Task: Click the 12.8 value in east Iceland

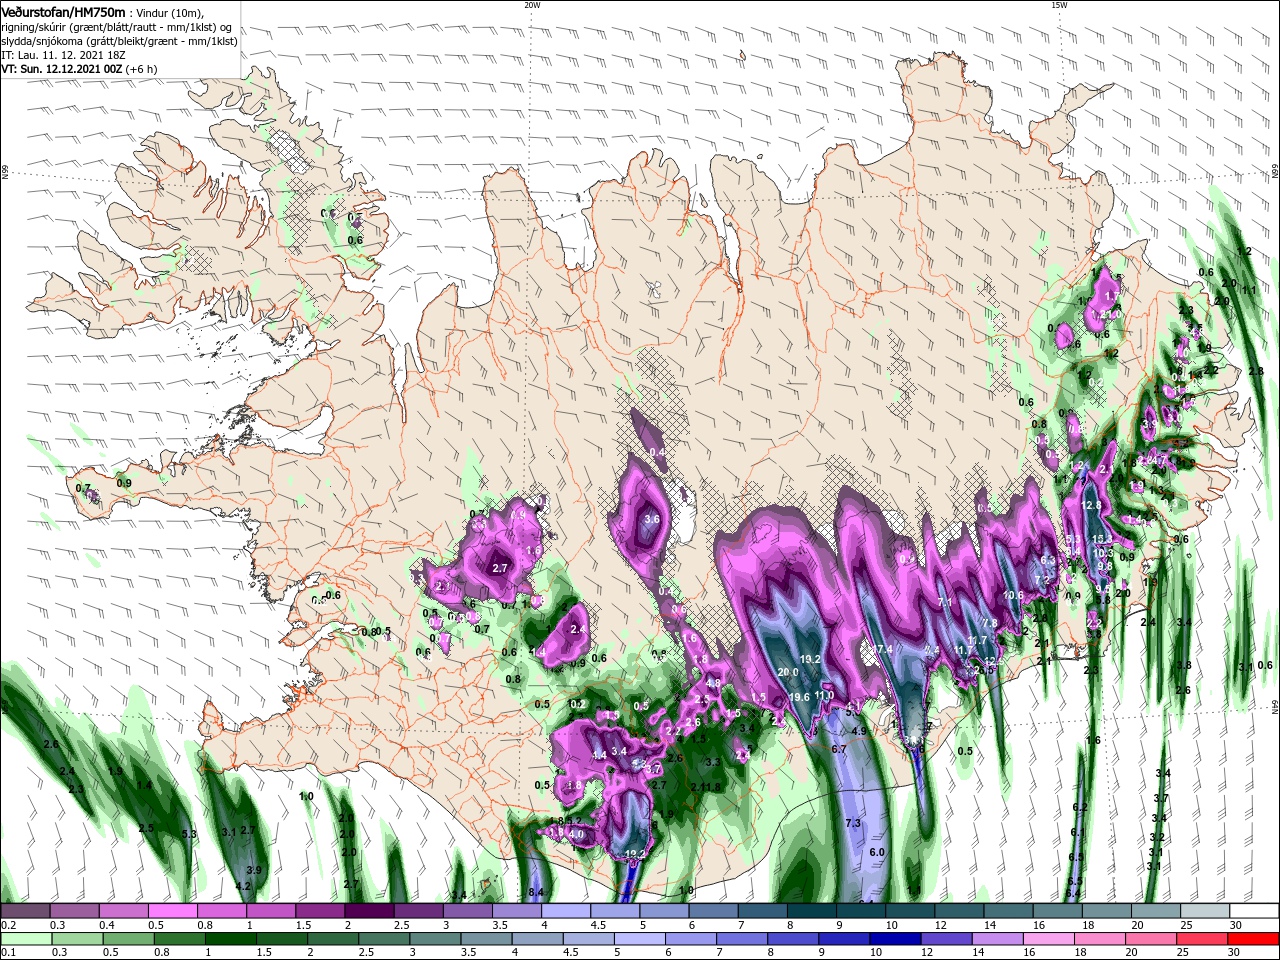Action: pyautogui.click(x=1091, y=505)
